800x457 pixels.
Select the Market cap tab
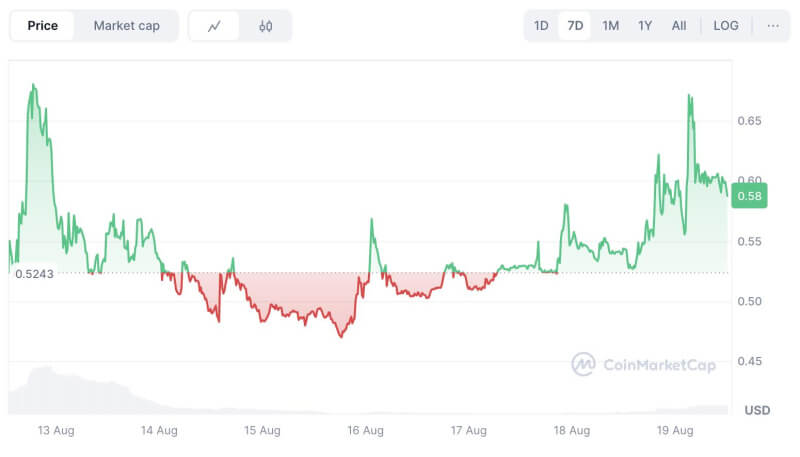point(126,26)
